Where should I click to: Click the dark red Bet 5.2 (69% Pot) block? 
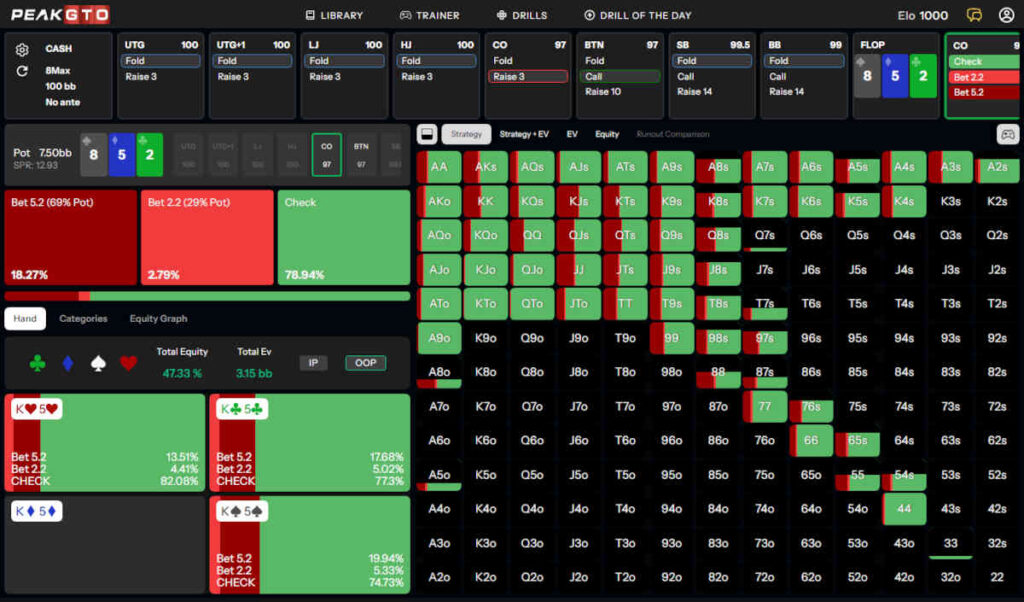click(71, 237)
